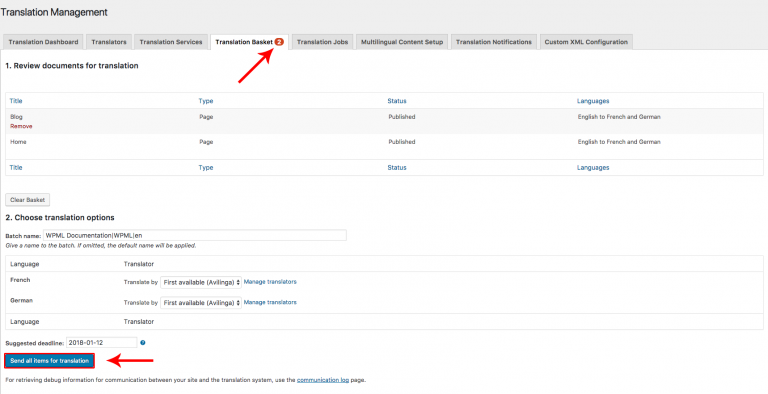Screen dimensions: 768x394
Task: Click the Suggested deadline date field
Action: tap(101, 343)
